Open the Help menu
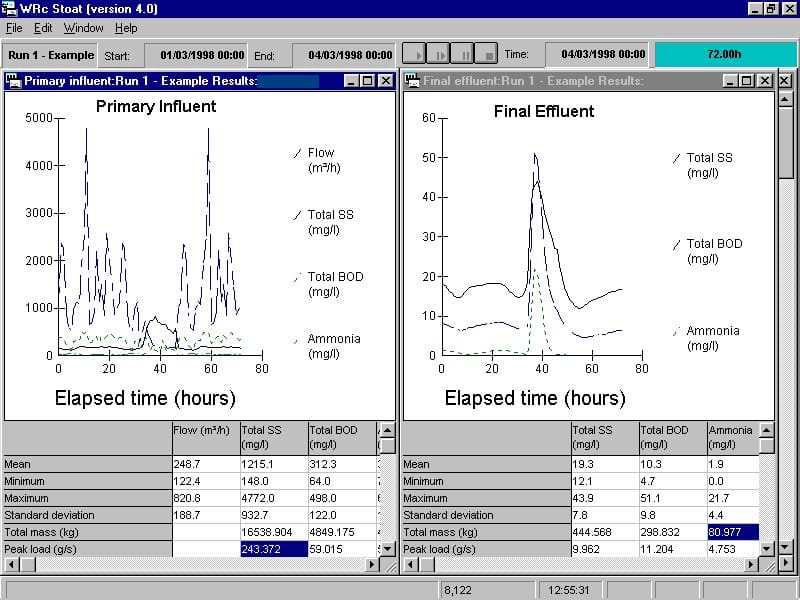The height and width of the screenshot is (600, 800). (x=126, y=28)
